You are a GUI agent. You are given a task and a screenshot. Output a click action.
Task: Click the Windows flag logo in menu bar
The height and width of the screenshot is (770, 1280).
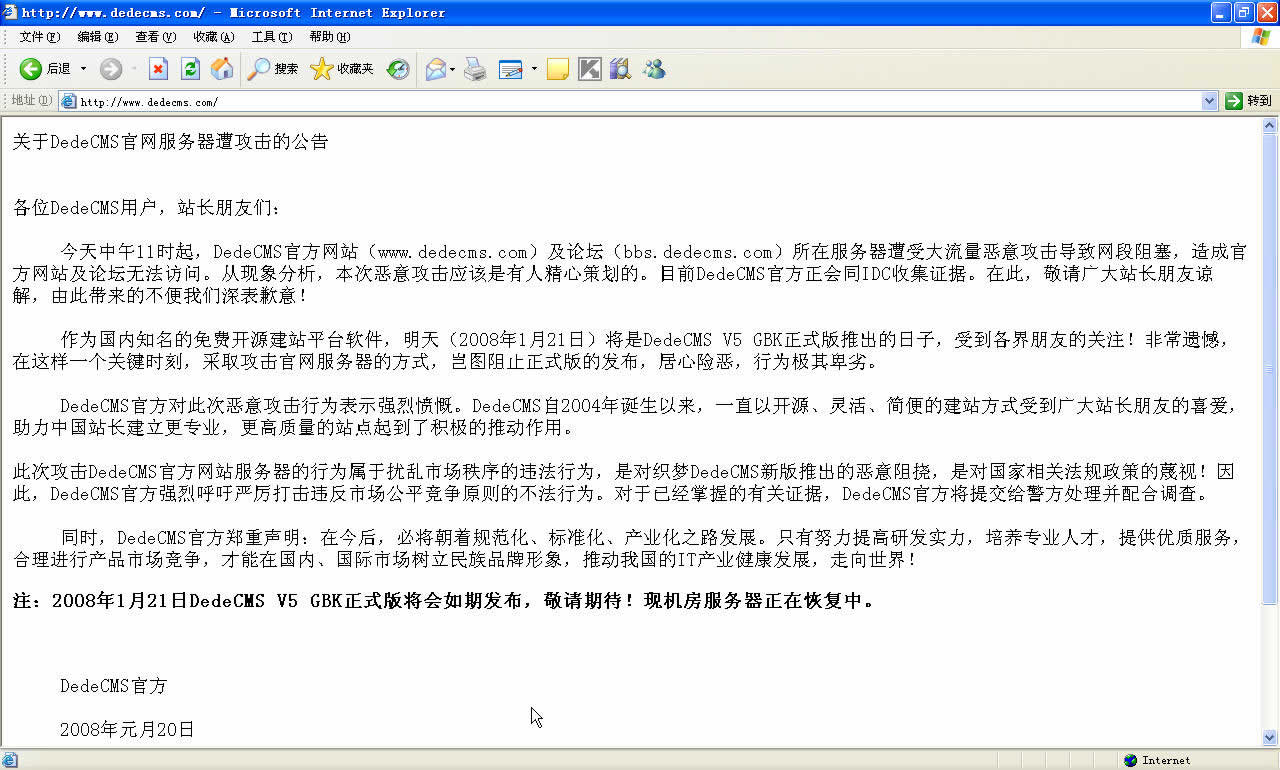pos(1261,37)
